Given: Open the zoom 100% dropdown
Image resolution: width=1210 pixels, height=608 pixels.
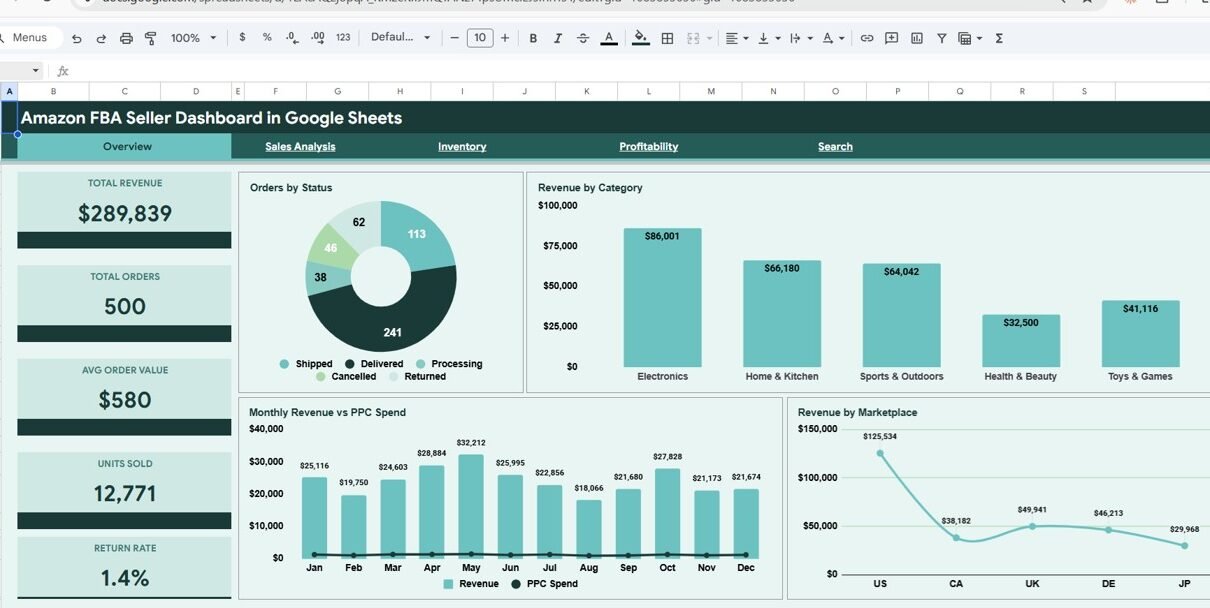Looking at the screenshot, I should [x=193, y=38].
